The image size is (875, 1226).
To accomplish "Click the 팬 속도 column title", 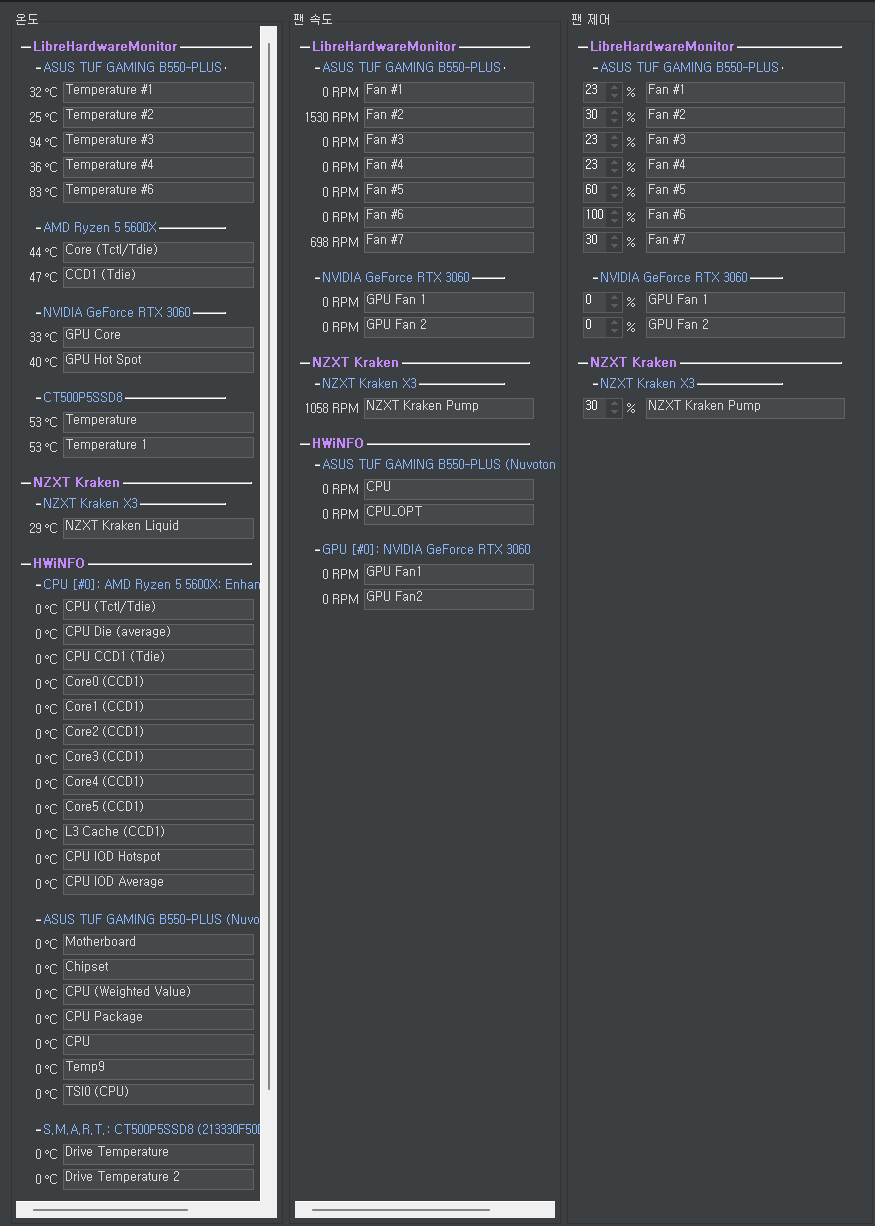I will point(312,19).
